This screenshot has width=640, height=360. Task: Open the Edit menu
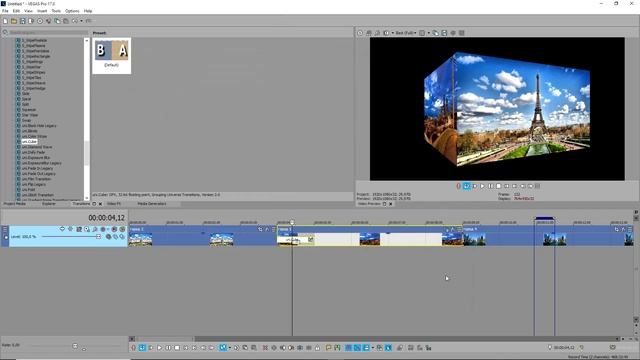point(16,11)
